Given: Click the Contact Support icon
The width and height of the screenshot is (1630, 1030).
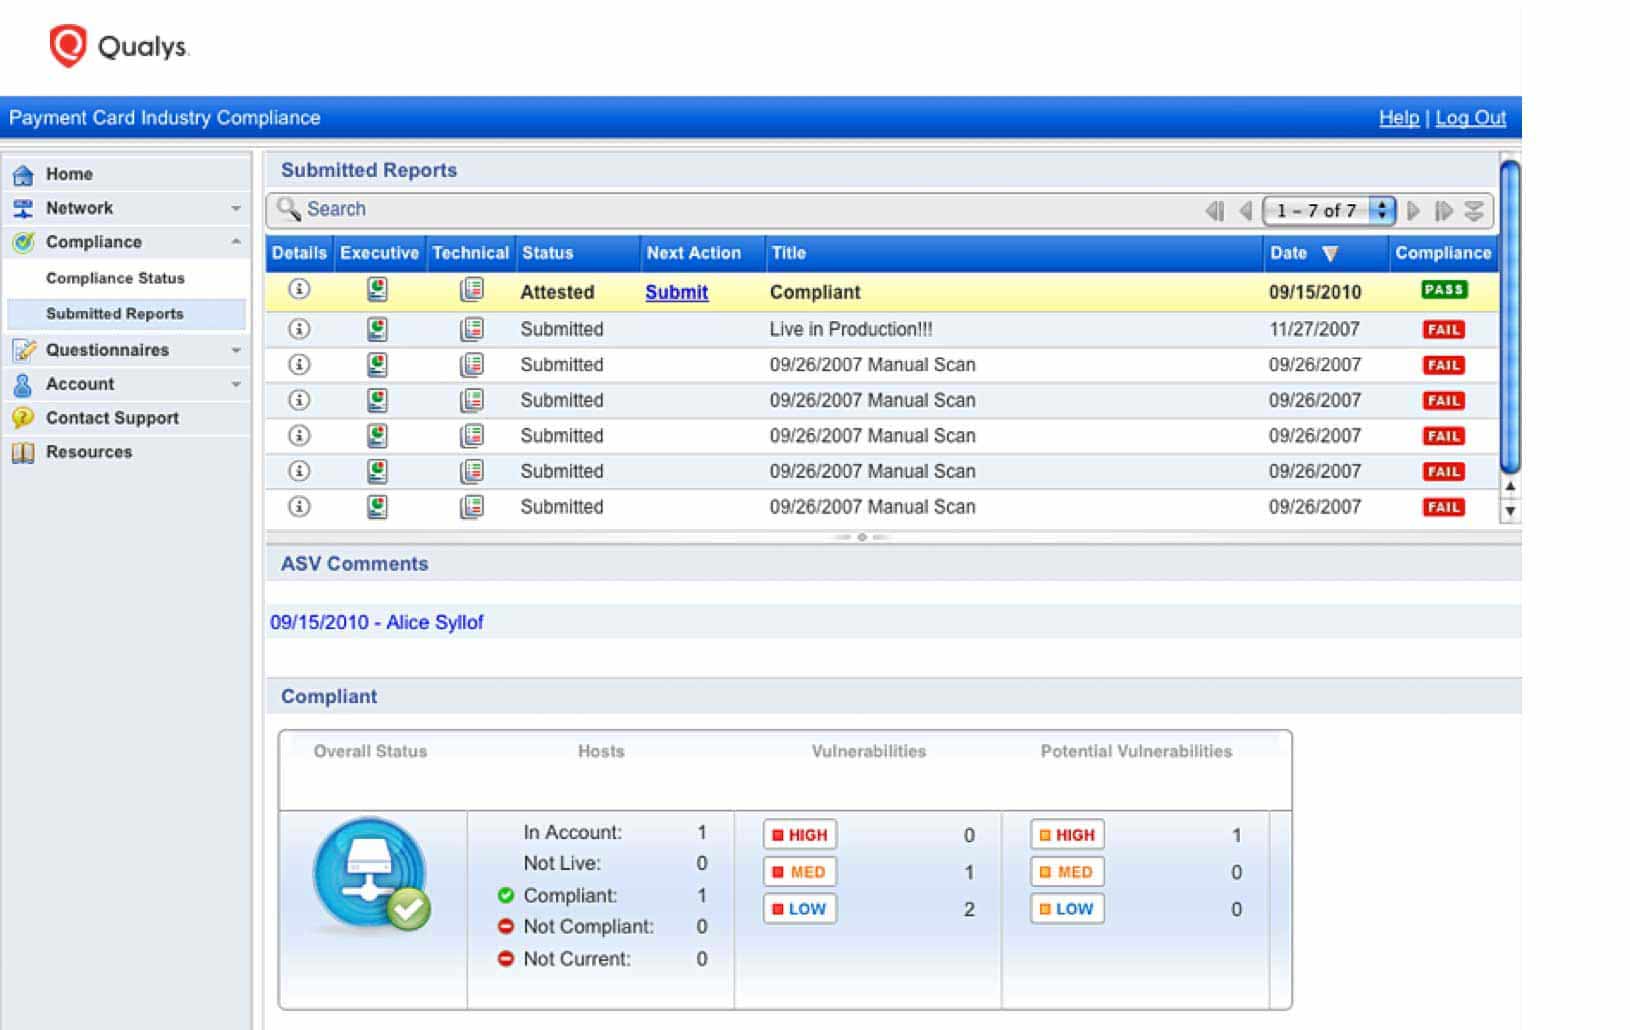Looking at the screenshot, I should pos(22,418).
